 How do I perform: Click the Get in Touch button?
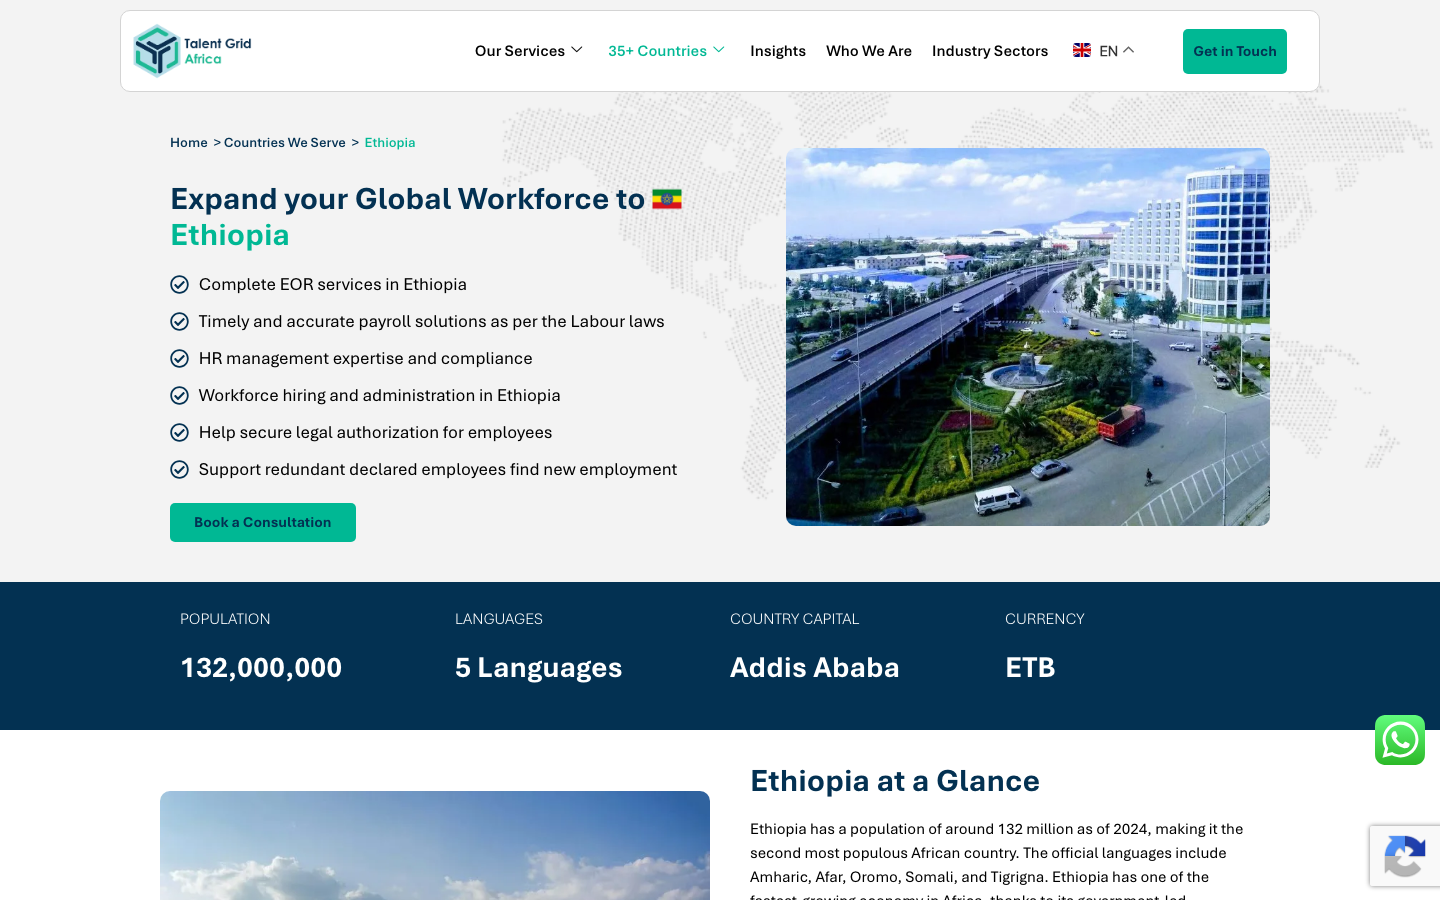point(1235,51)
